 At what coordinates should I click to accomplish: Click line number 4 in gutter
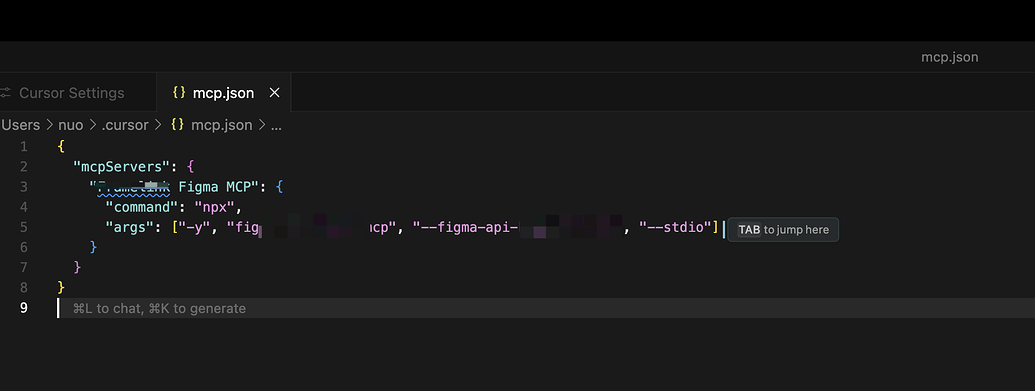[x=24, y=207]
